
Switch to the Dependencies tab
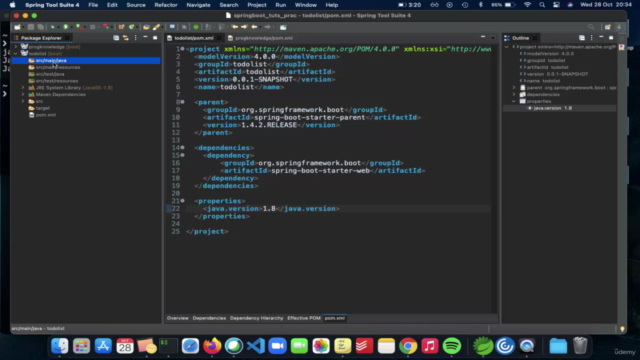click(x=209, y=318)
